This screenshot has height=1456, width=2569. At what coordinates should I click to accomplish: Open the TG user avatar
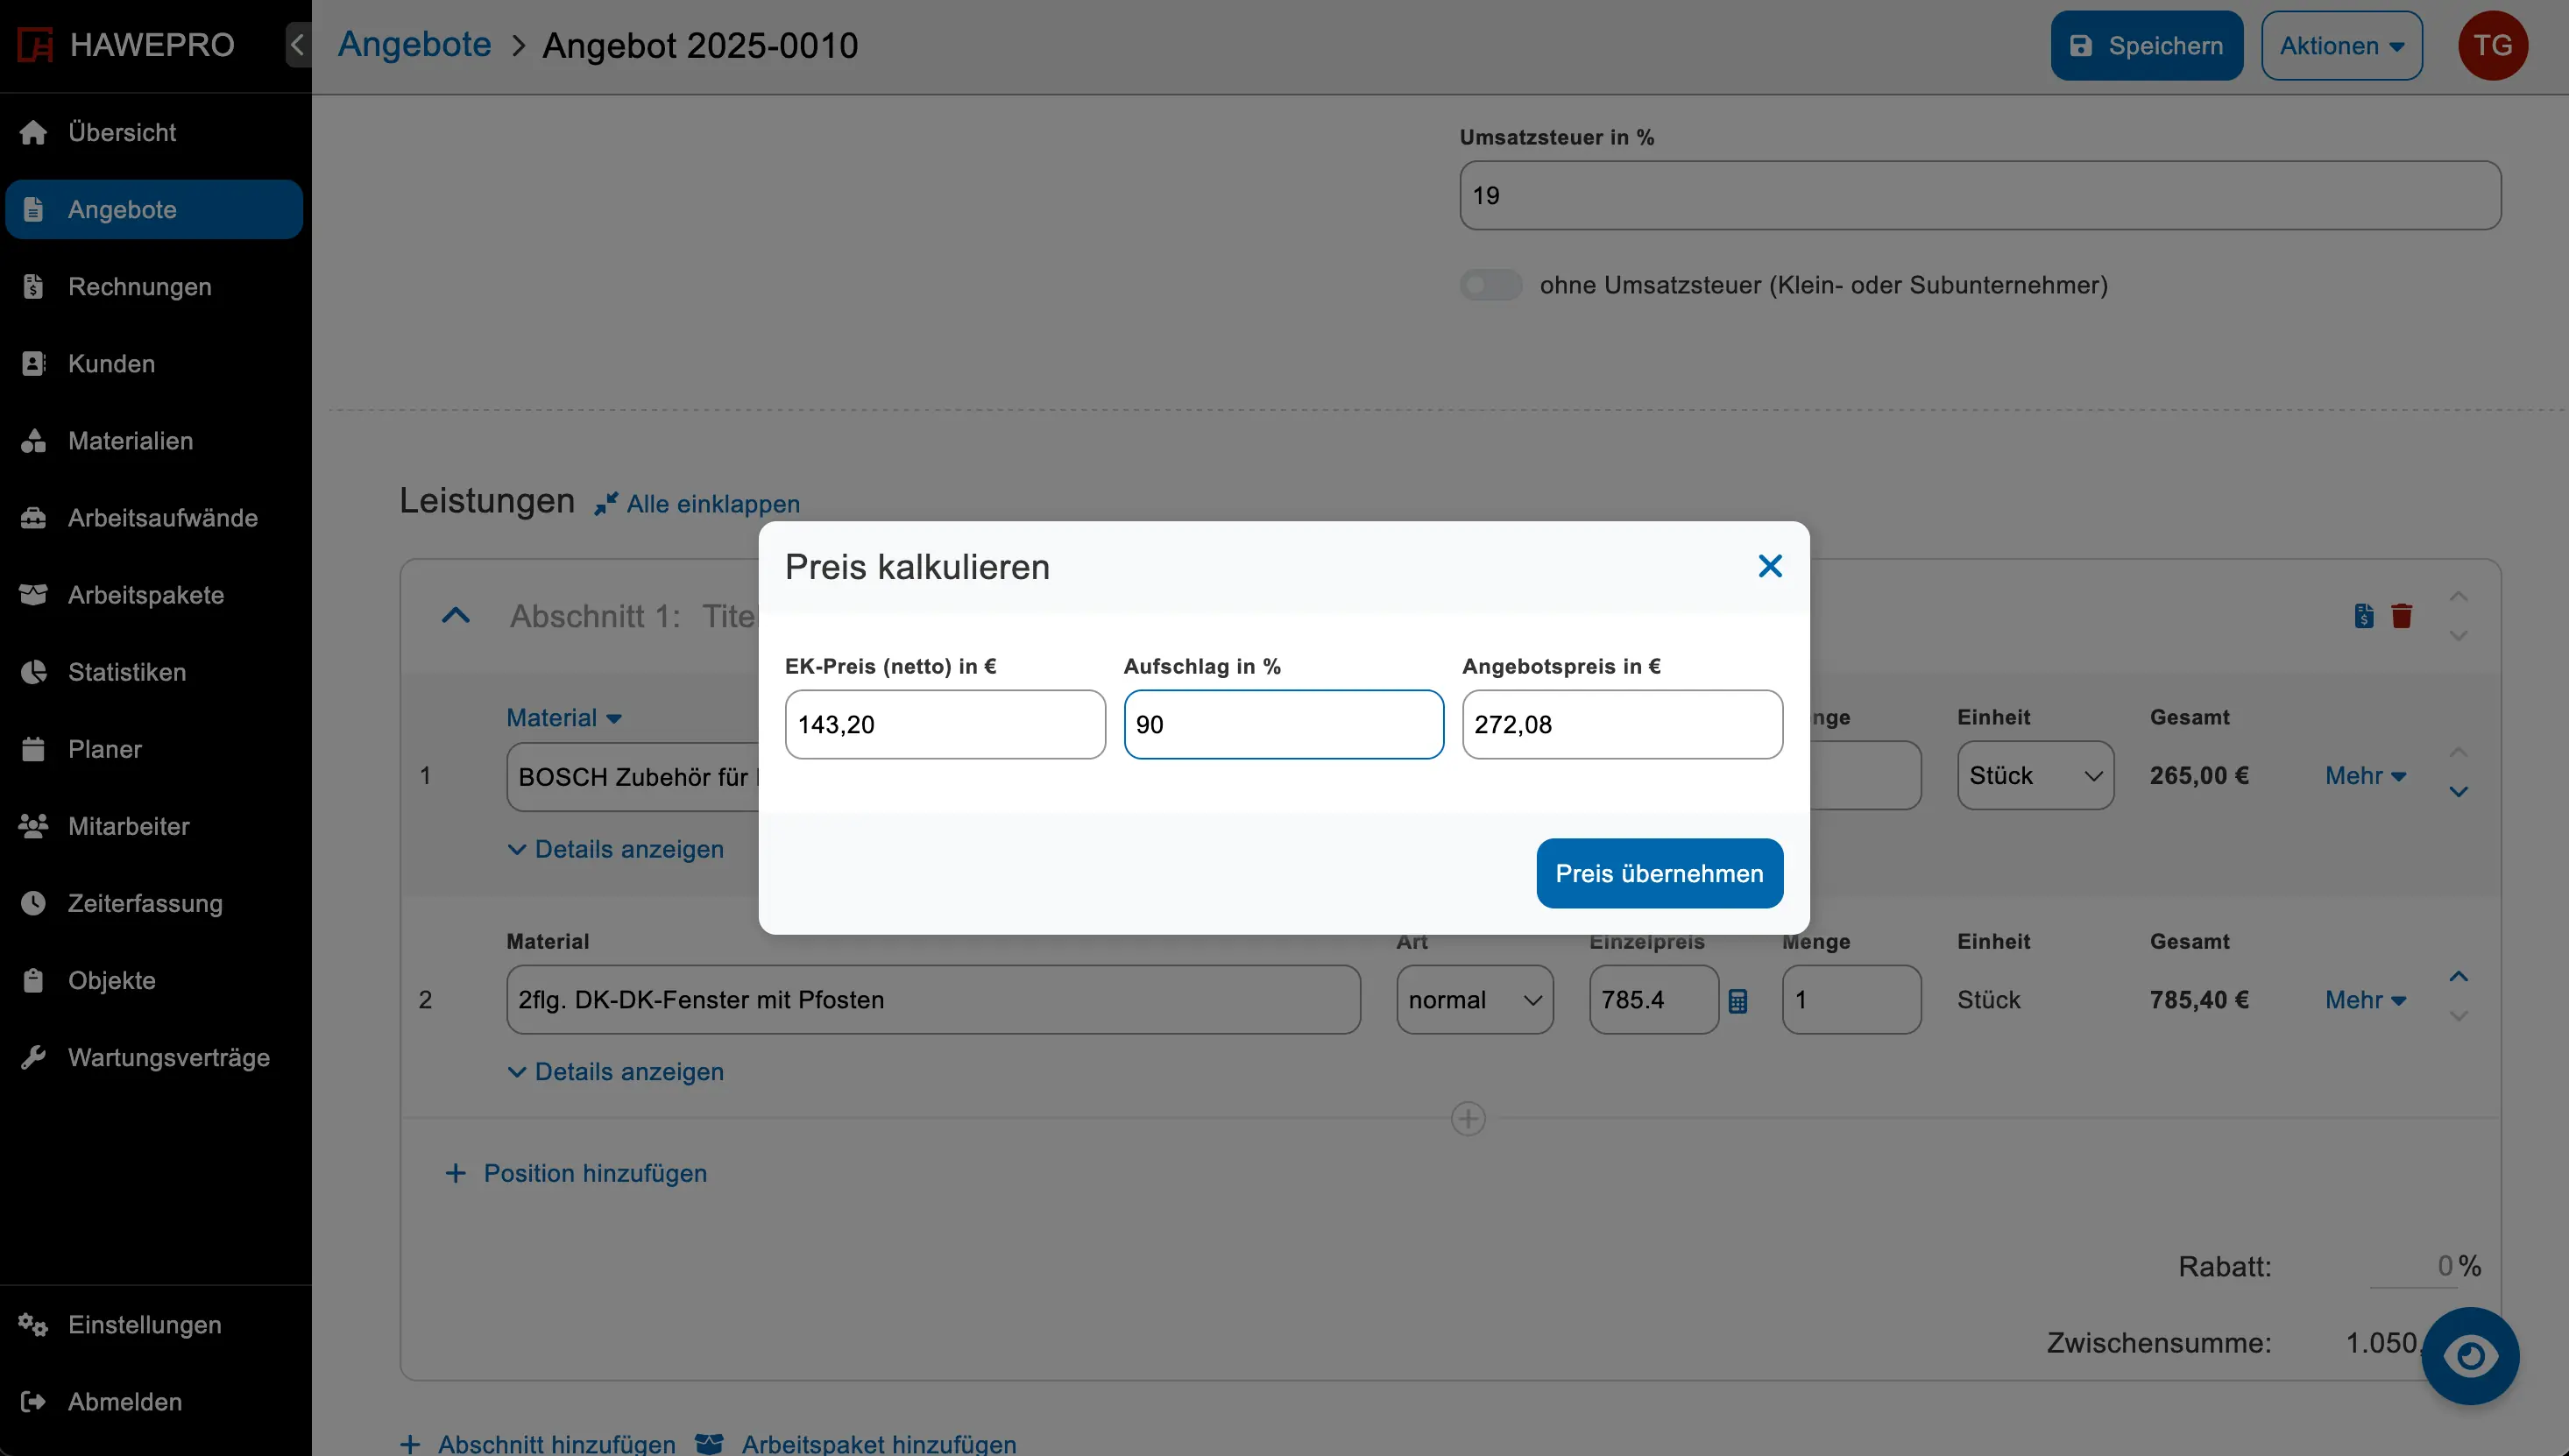pos(2492,45)
